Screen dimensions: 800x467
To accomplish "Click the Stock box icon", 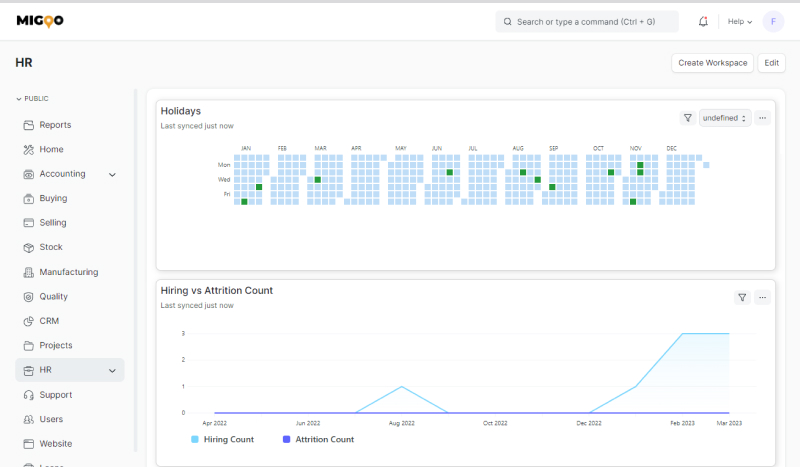I will point(29,247).
